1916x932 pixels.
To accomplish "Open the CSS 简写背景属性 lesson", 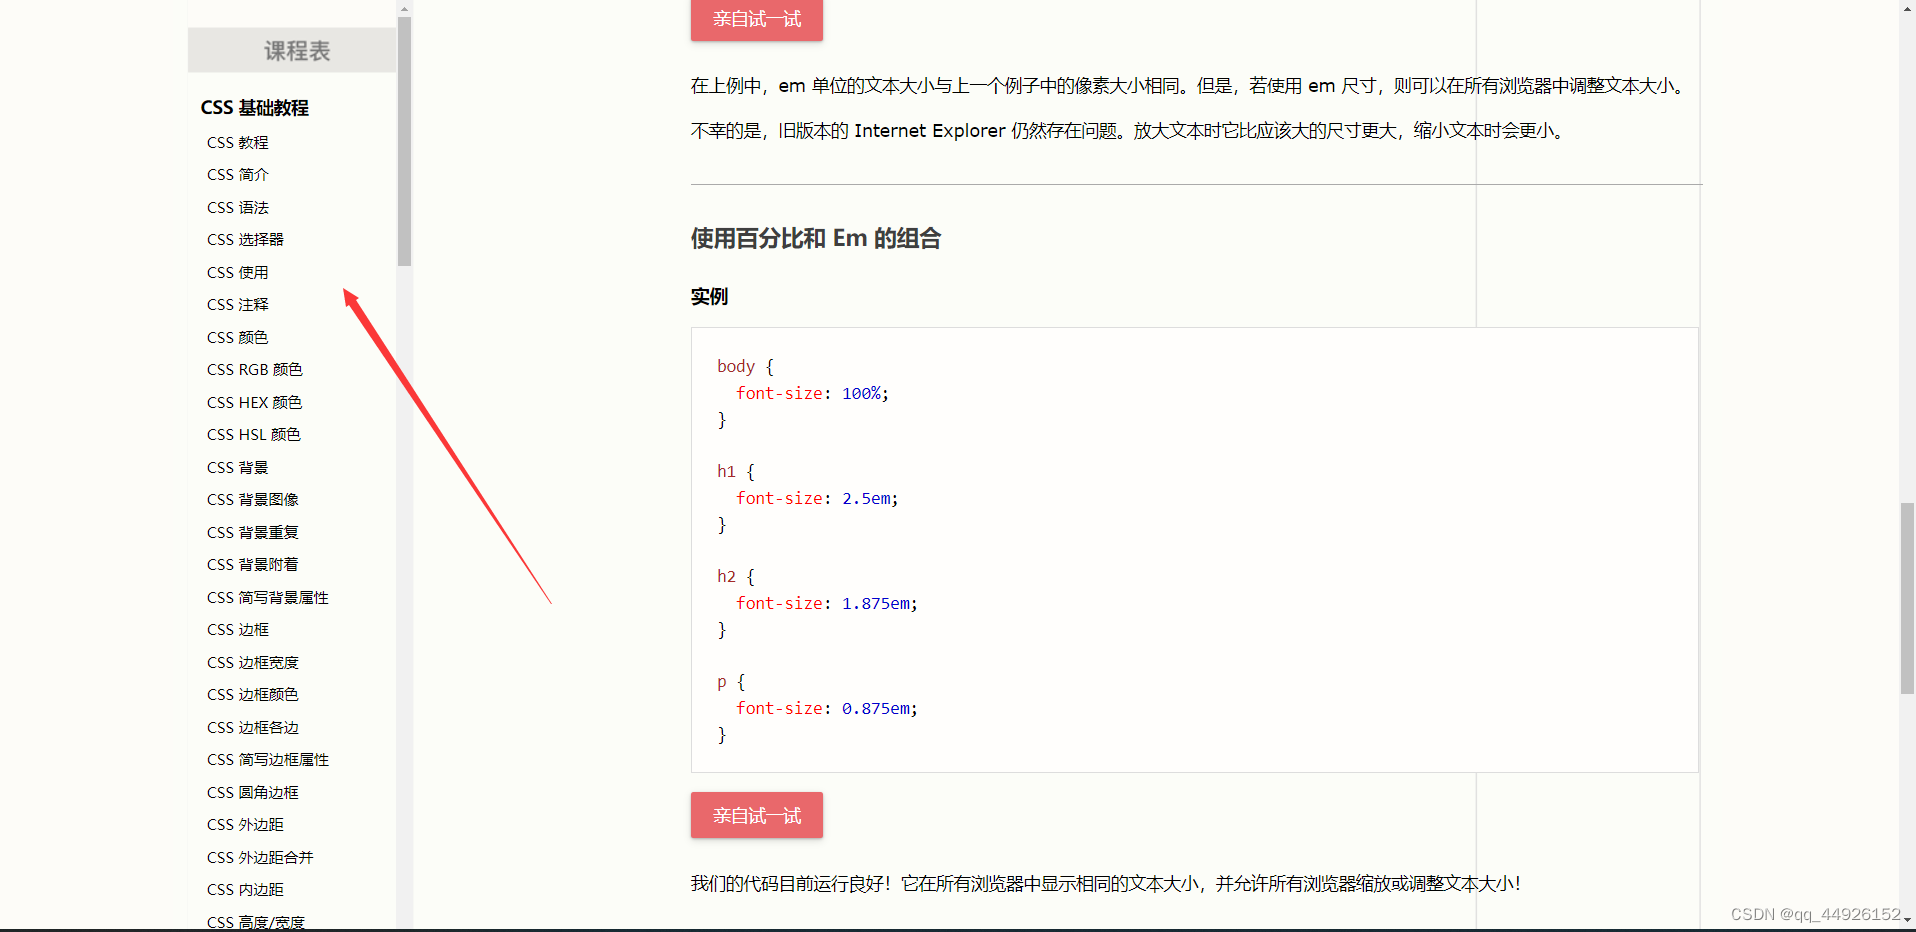I will tap(266, 597).
